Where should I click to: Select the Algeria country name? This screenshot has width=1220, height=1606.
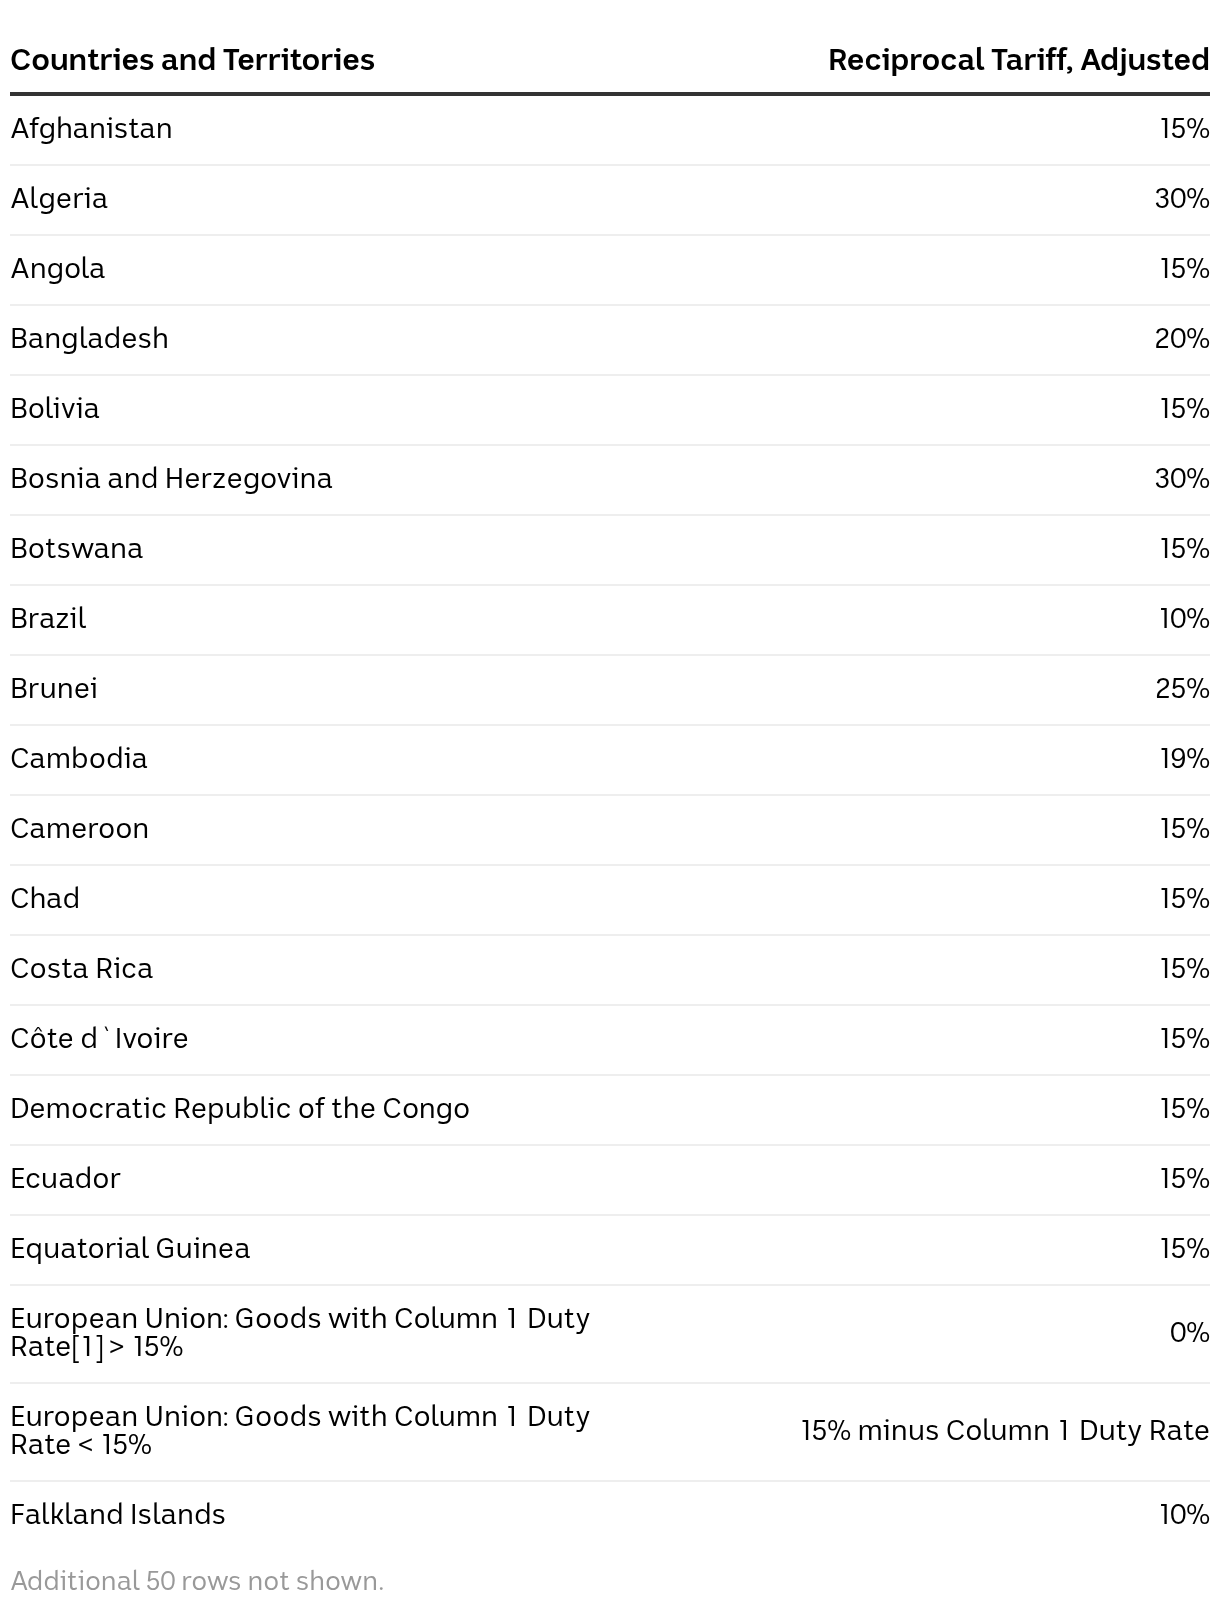point(59,199)
